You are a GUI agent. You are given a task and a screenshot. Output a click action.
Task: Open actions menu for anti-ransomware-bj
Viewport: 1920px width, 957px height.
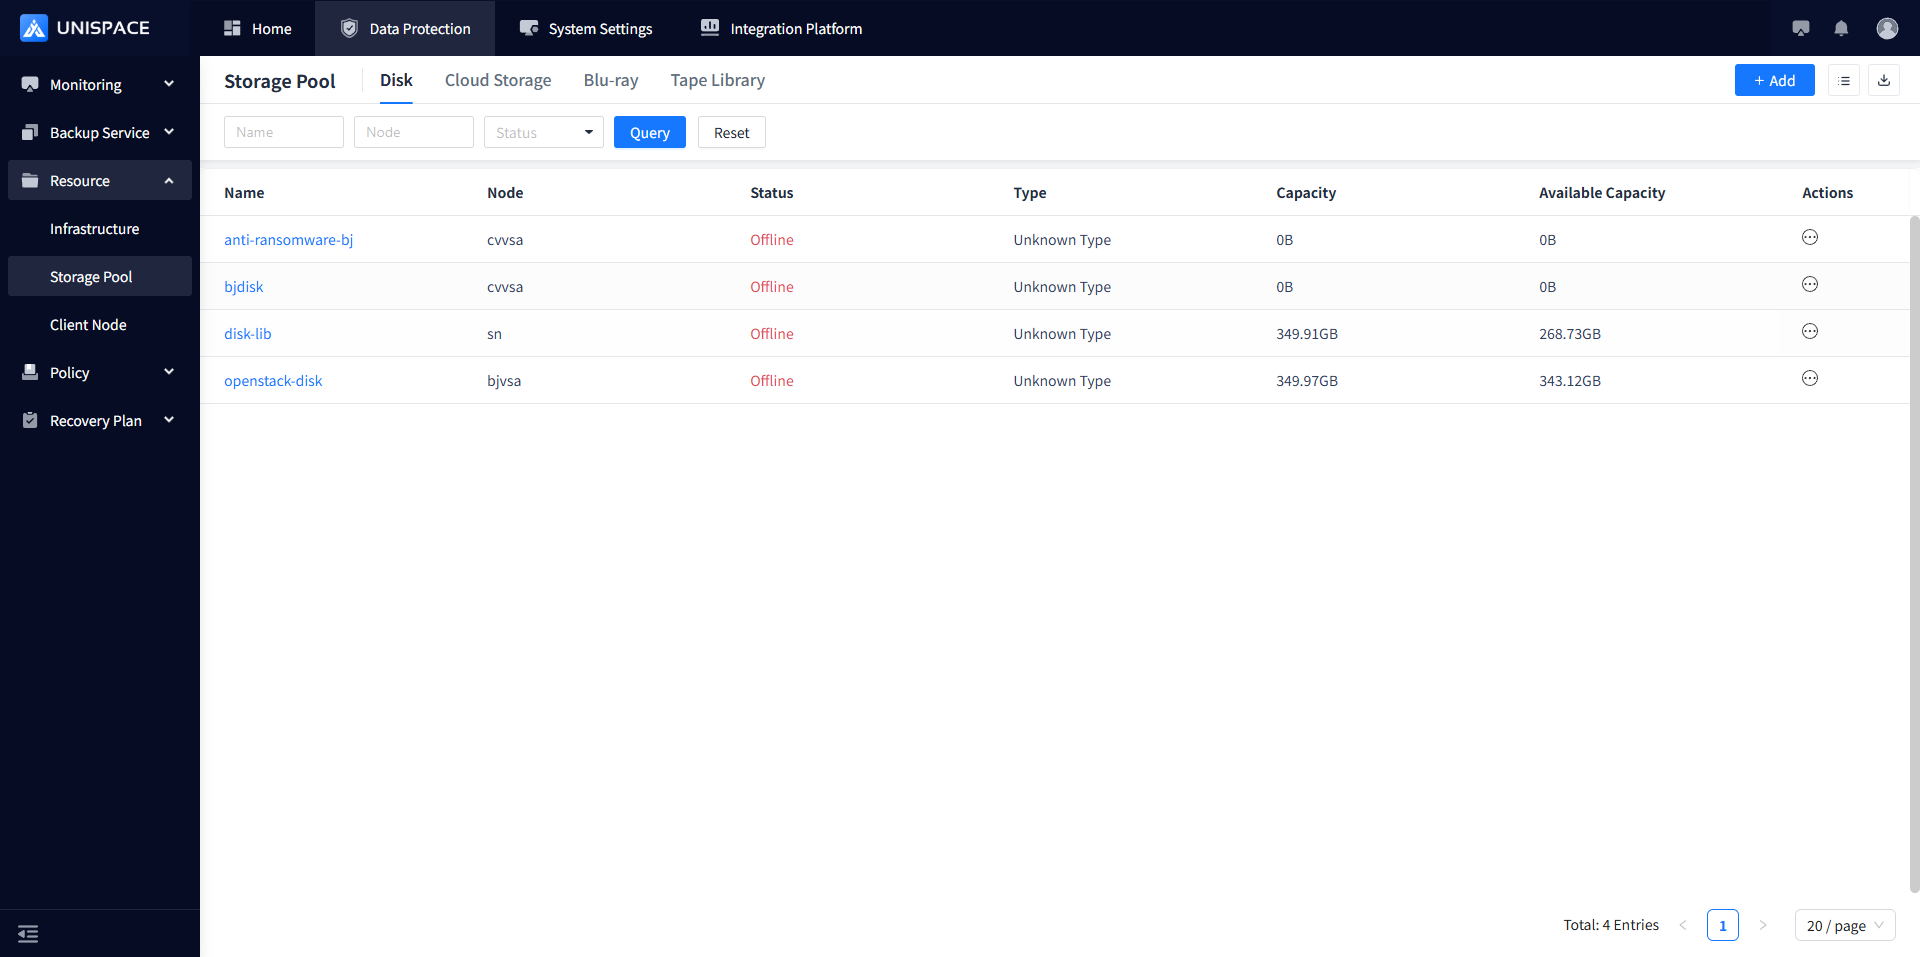[1810, 237]
